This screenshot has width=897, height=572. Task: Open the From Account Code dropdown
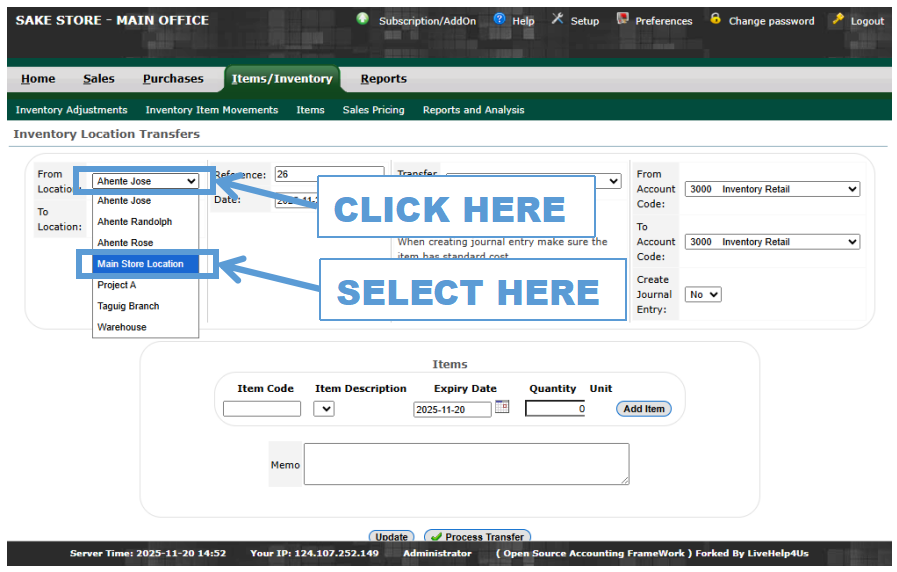(x=771, y=189)
